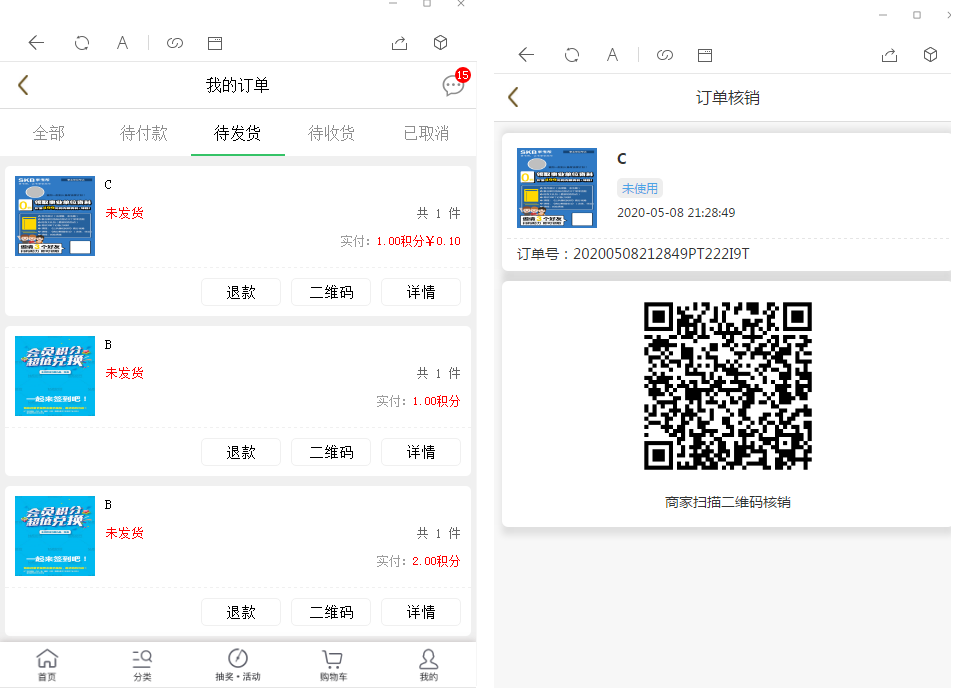Click the panel layout icon in 订单核销 toolbar
This screenshot has height=688, width=980.
click(705, 55)
